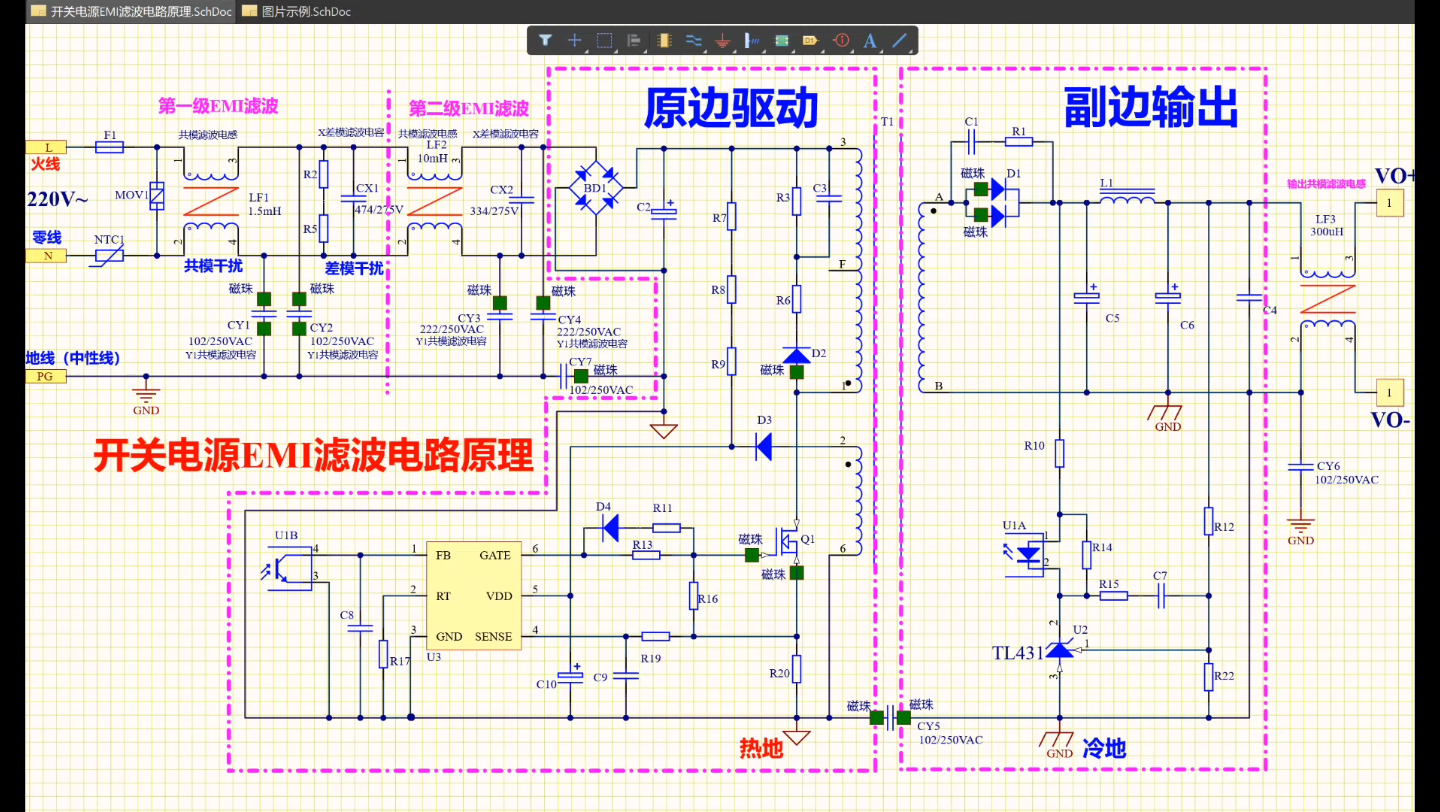
Task: Click the LF3 300uH designator text
Action: (x=1326, y=225)
